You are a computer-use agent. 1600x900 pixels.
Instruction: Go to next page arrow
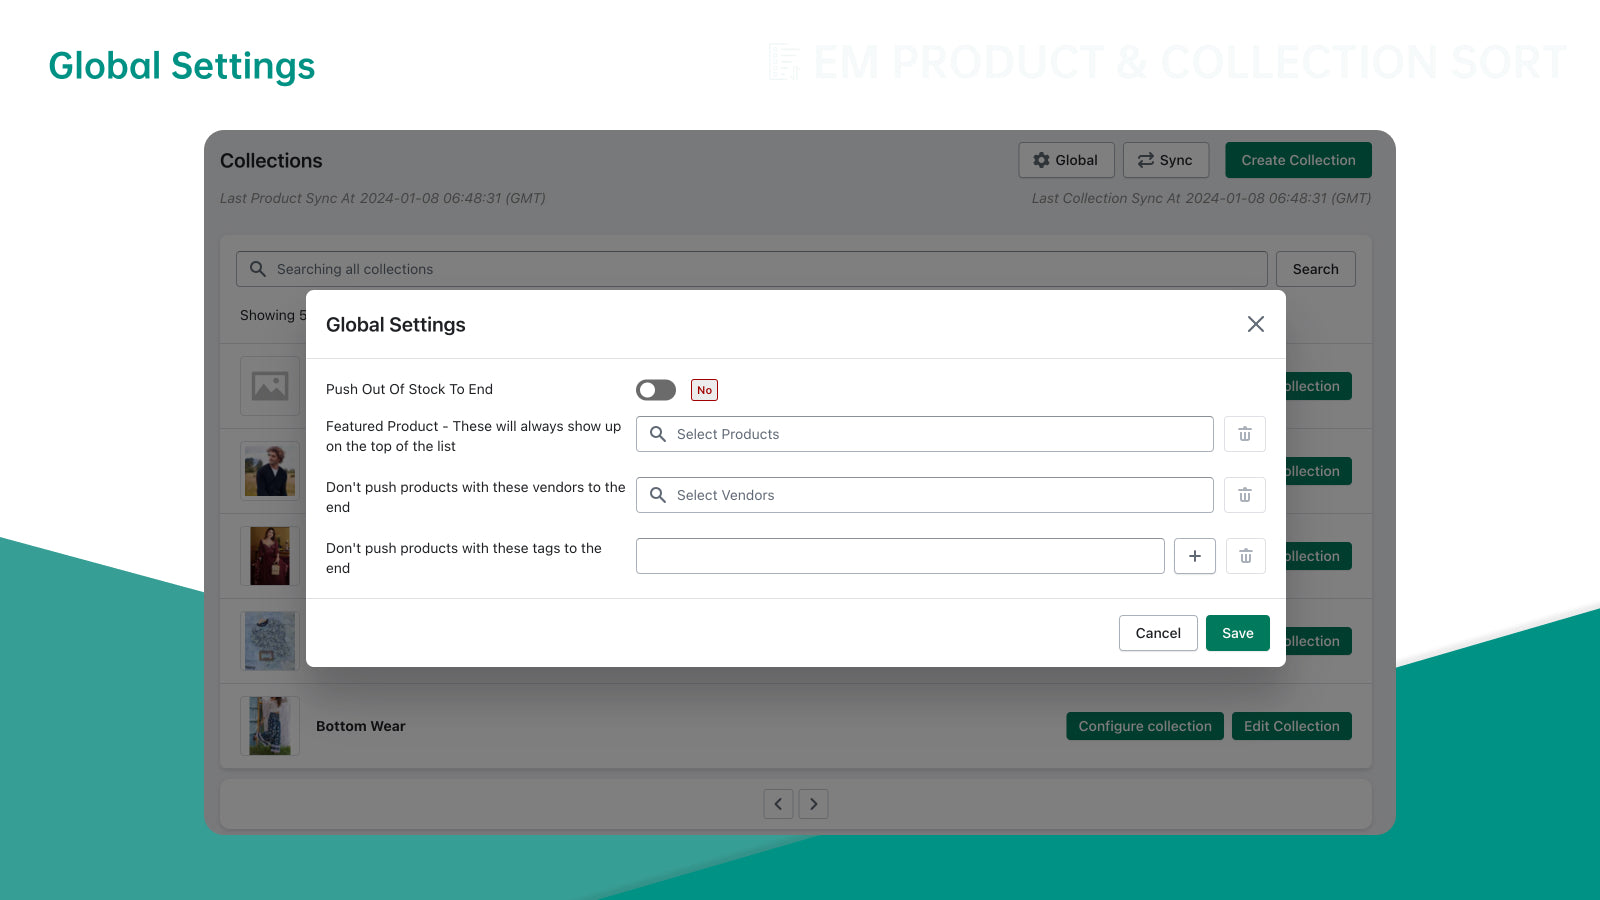tap(814, 804)
